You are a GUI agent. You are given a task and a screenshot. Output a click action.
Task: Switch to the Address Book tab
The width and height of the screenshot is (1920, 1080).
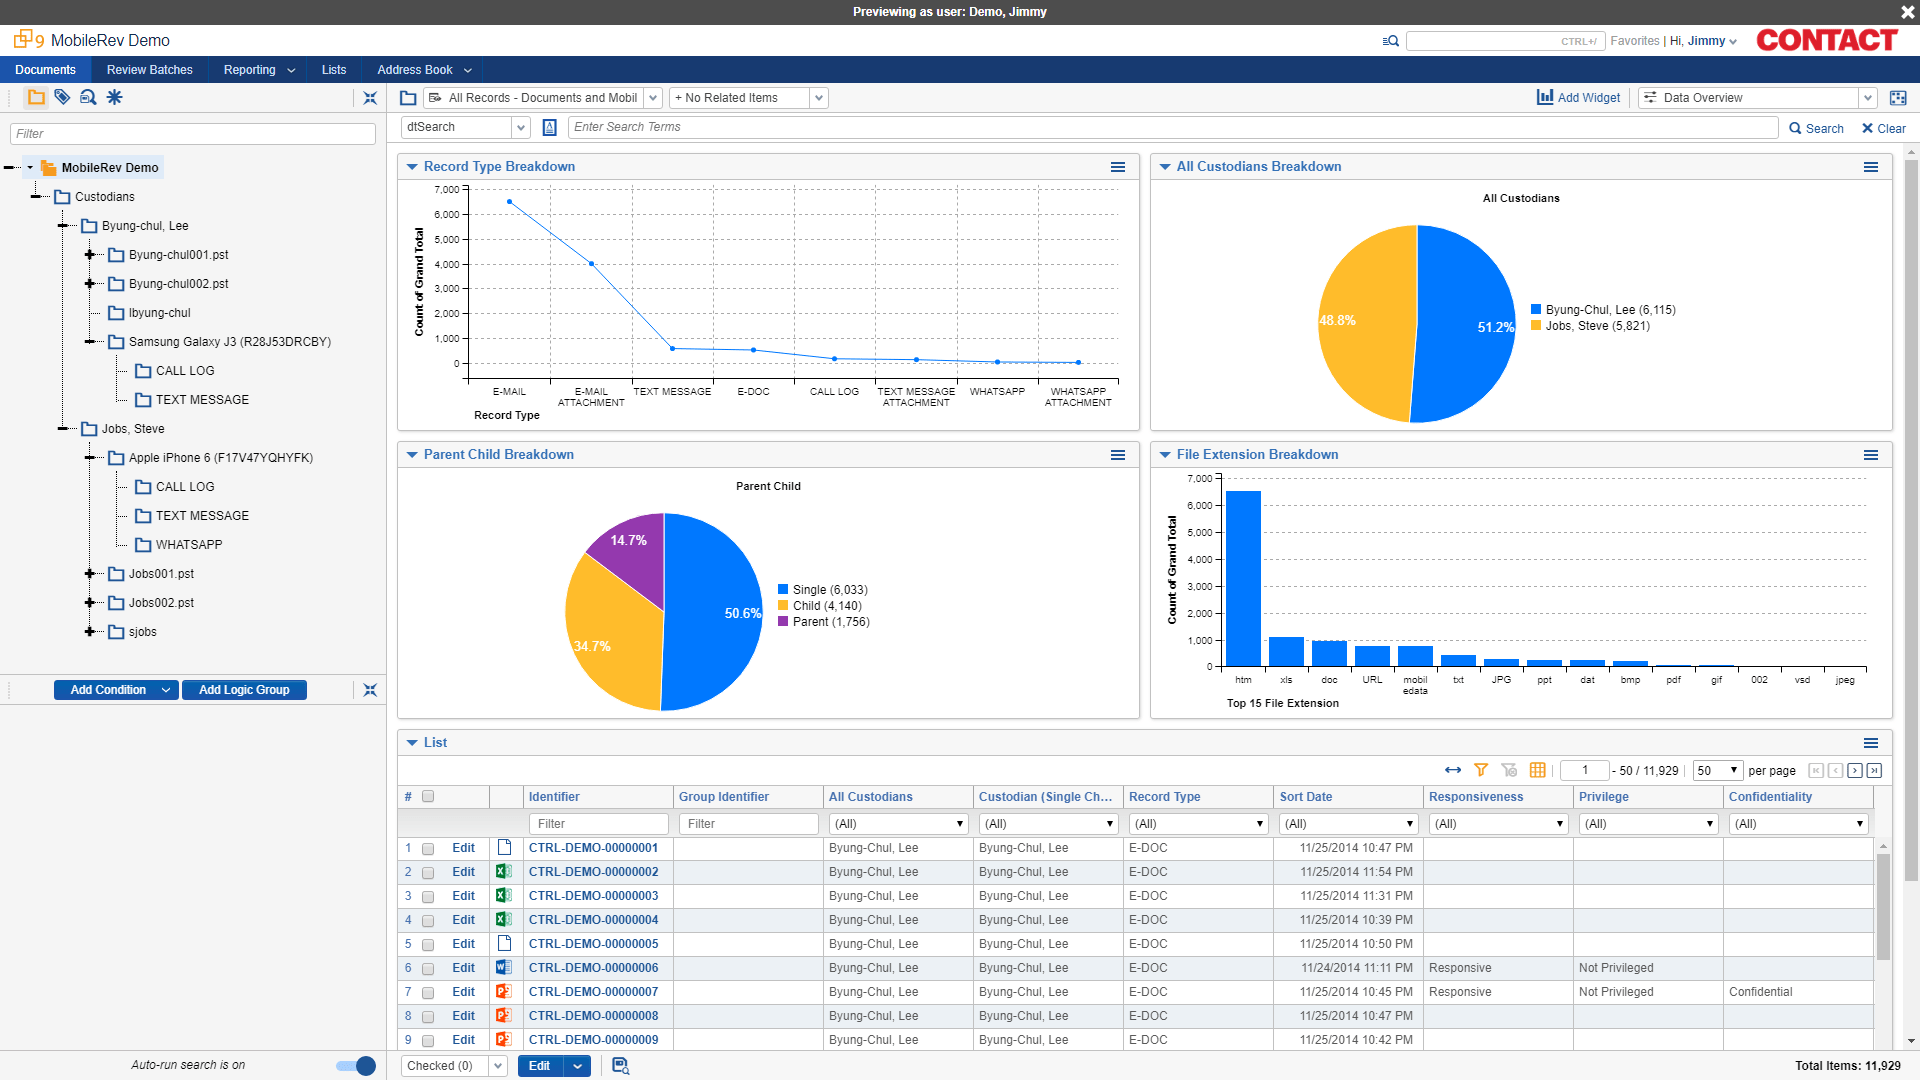pyautogui.click(x=414, y=69)
